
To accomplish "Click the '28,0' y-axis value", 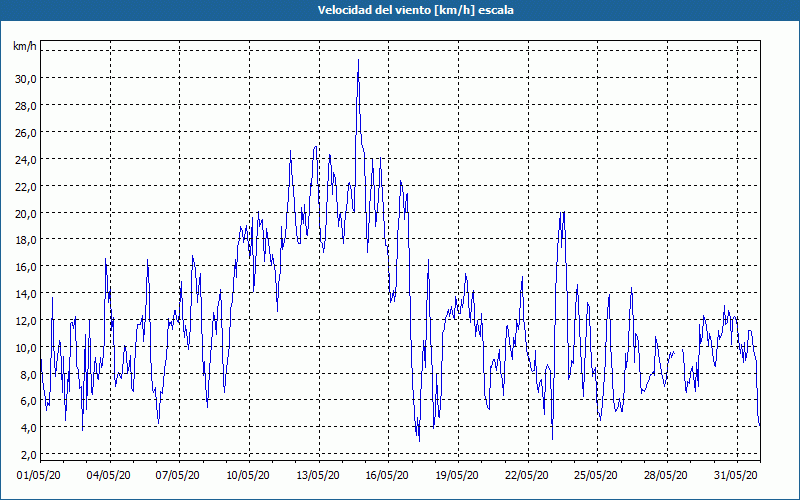I will pyautogui.click(x=26, y=106).
